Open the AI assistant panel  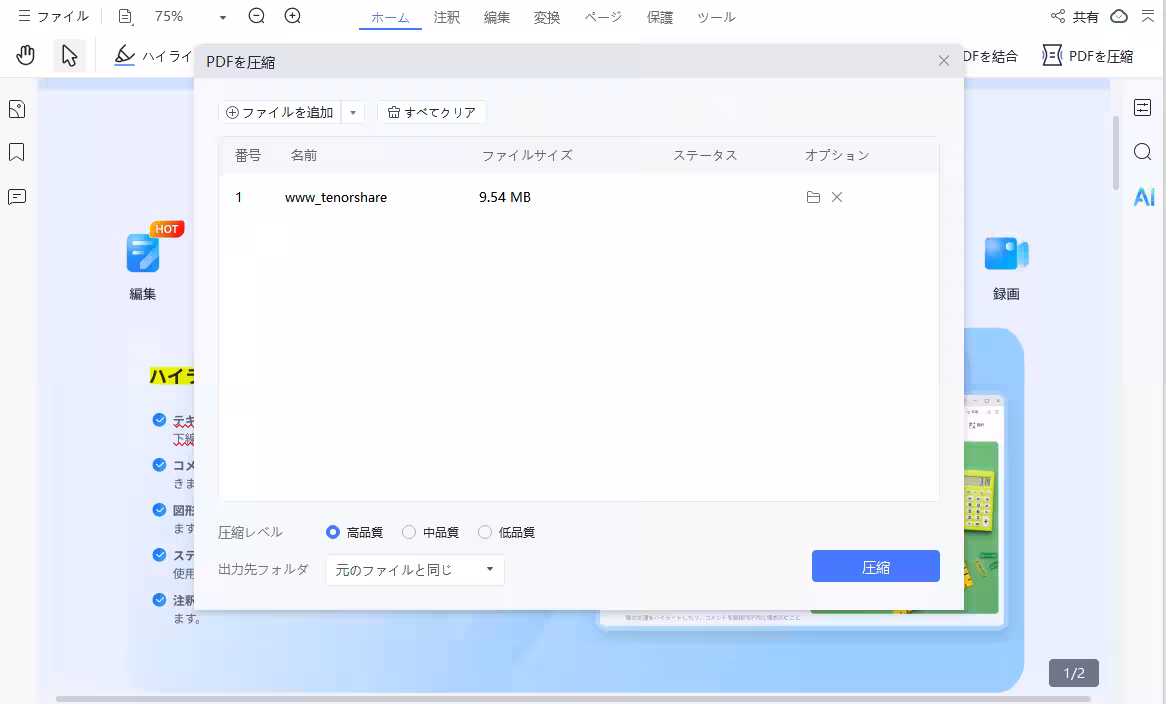coord(1143,197)
